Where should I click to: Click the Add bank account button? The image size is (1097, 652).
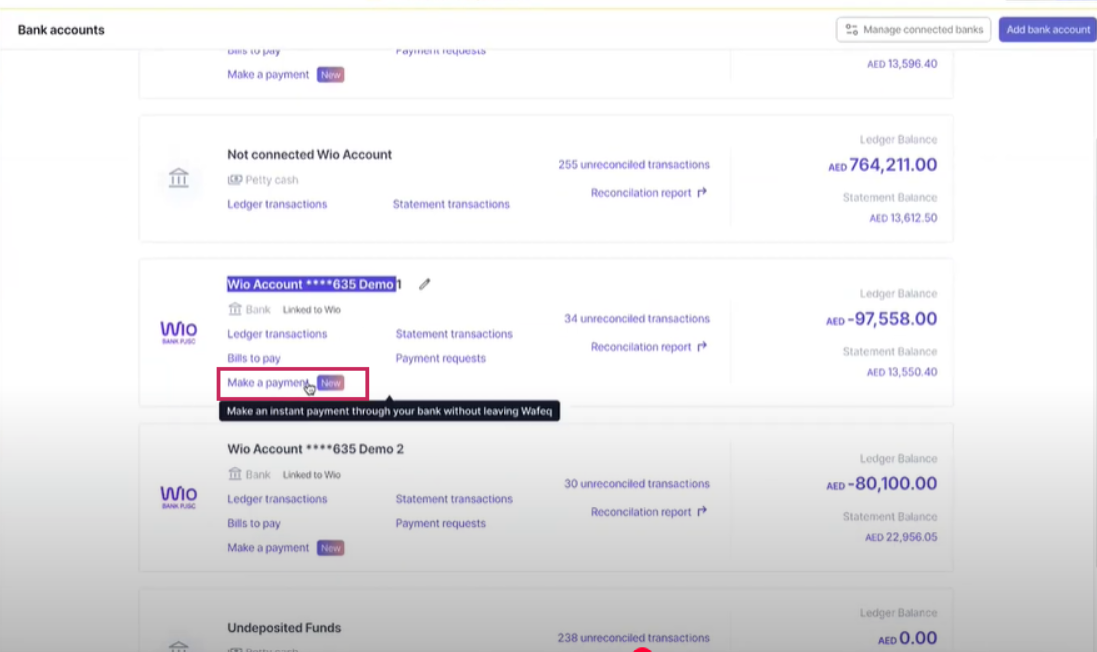(1047, 29)
